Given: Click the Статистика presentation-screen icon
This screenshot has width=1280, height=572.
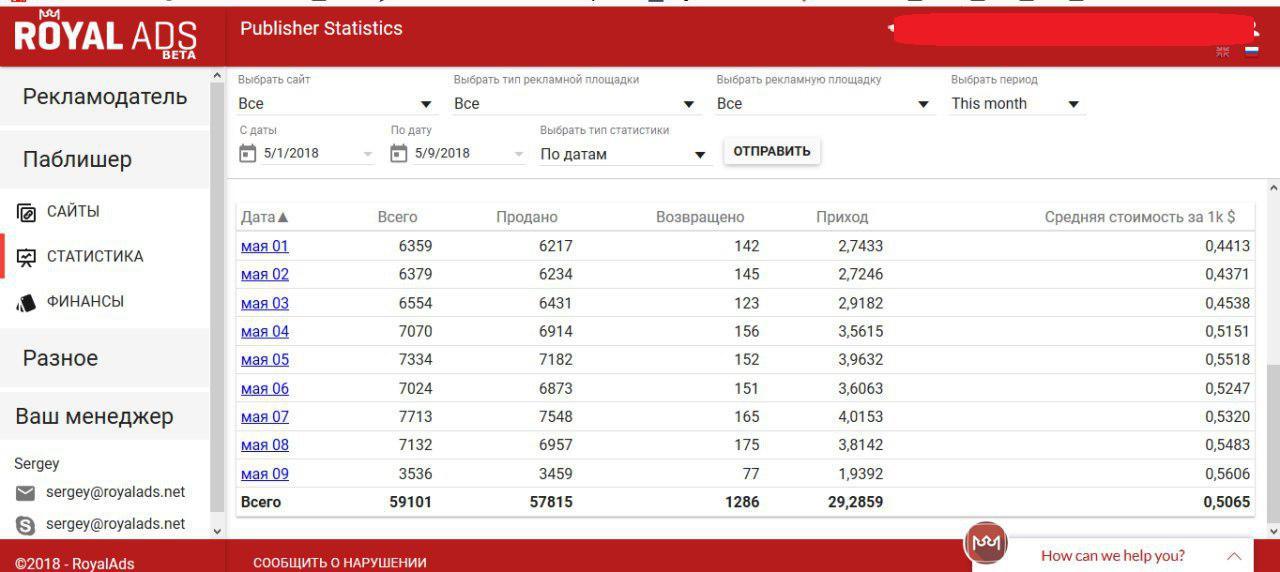Looking at the screenshot, I should tap(26, 257).
